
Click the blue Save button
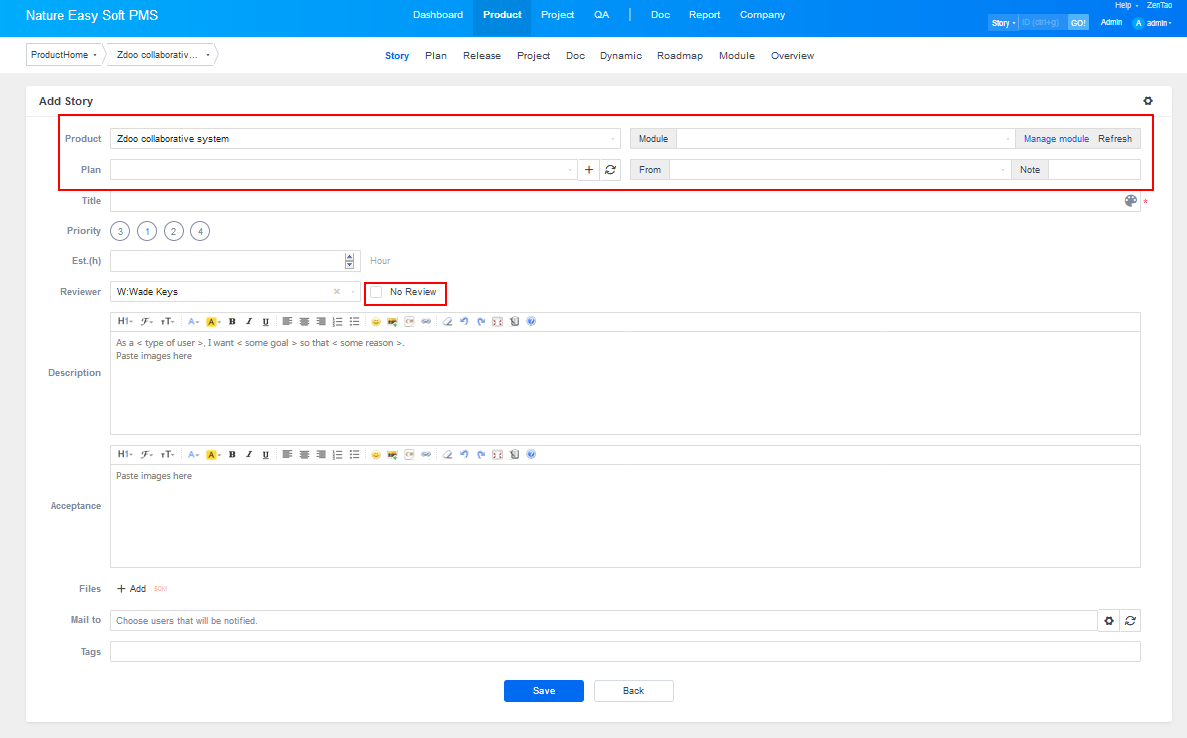click(x=543, y=691)
